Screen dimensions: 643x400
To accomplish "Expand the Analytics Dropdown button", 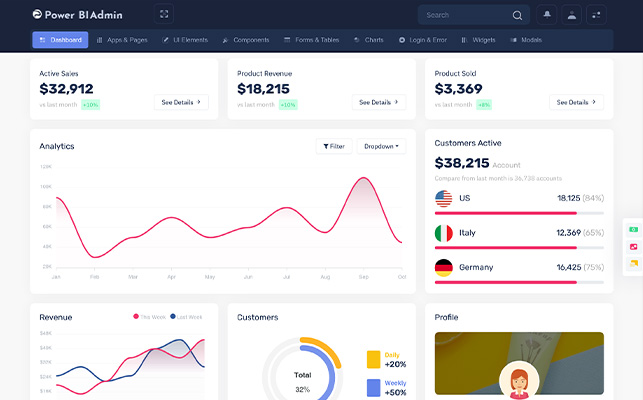I will [381, 146].
